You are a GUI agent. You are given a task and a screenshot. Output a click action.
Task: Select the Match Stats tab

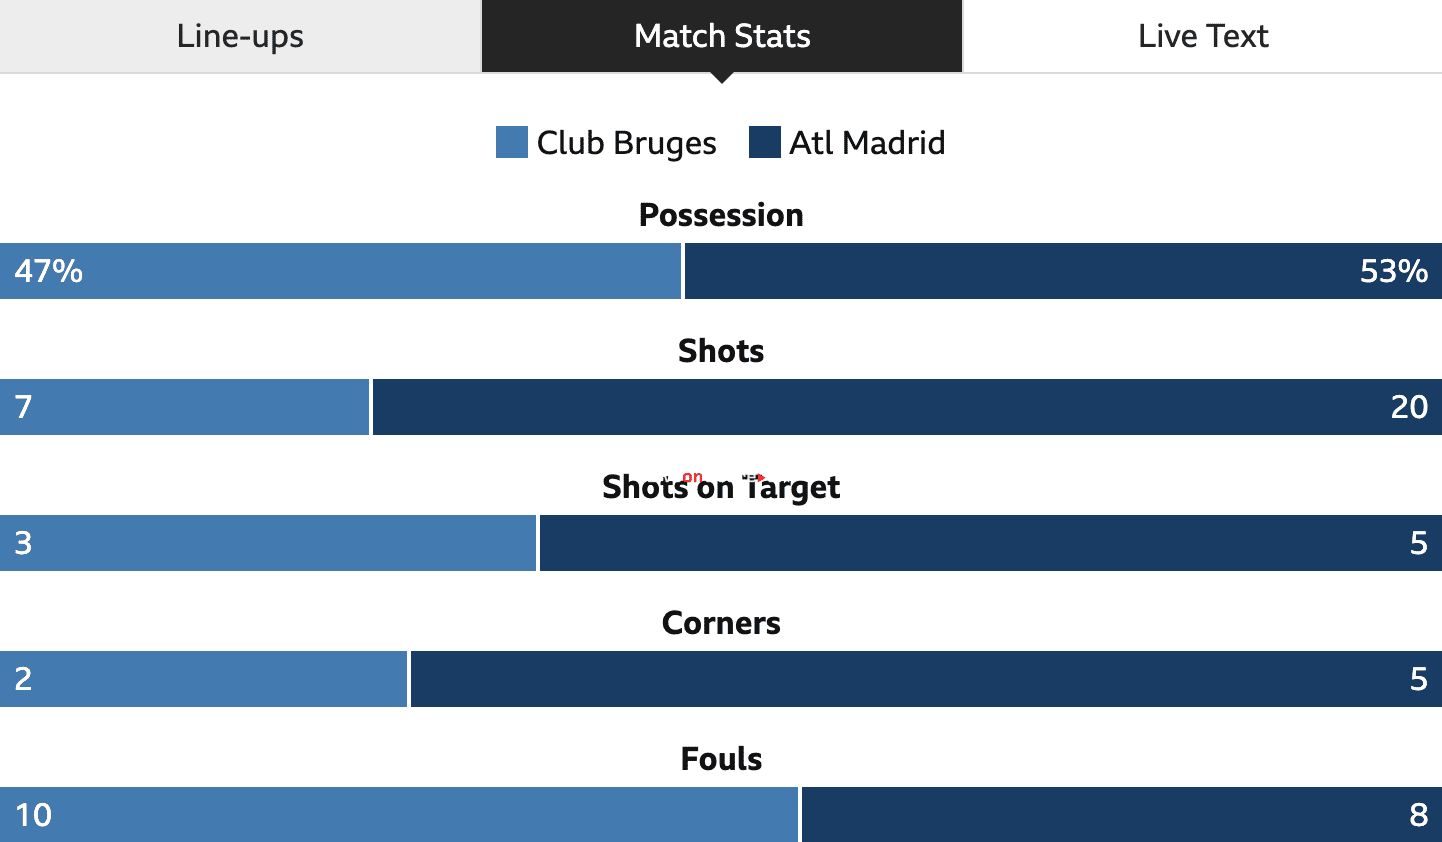722,36
